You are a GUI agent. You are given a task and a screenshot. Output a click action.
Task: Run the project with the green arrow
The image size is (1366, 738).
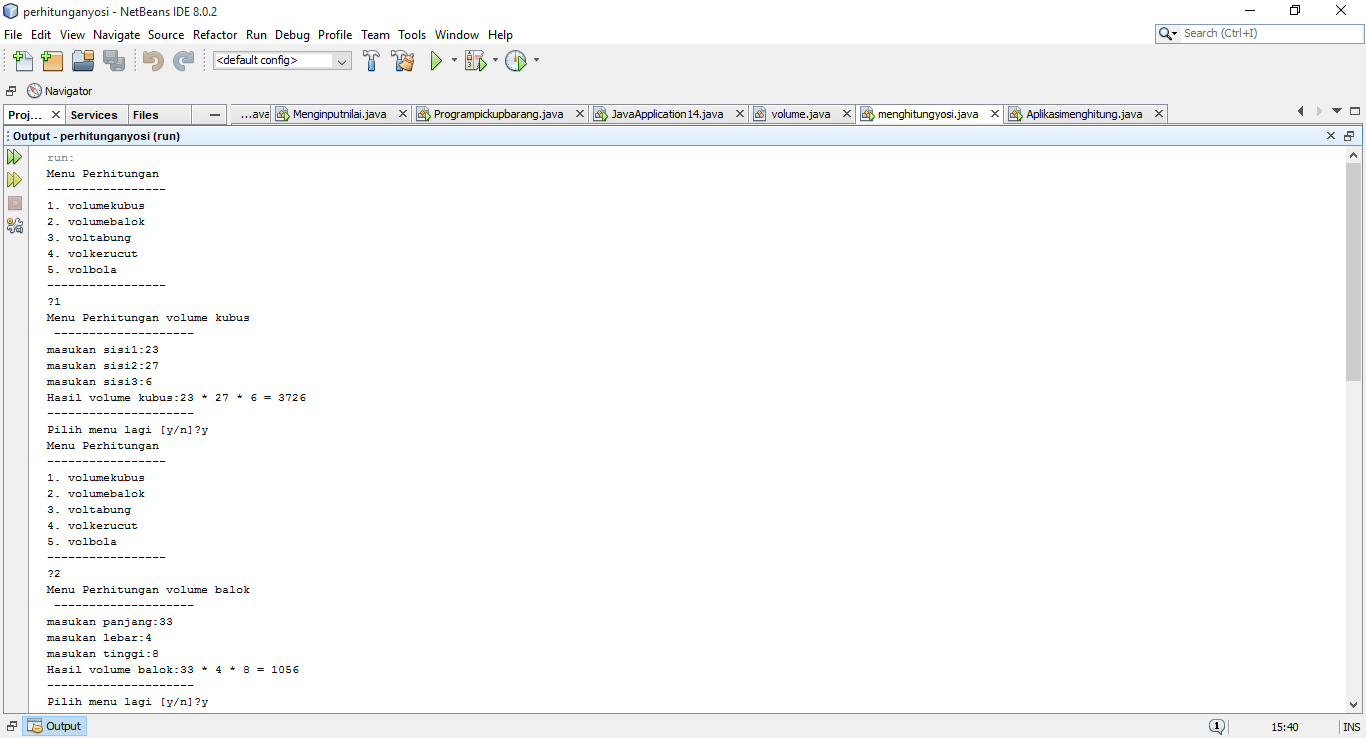click(x=438, y=60)
